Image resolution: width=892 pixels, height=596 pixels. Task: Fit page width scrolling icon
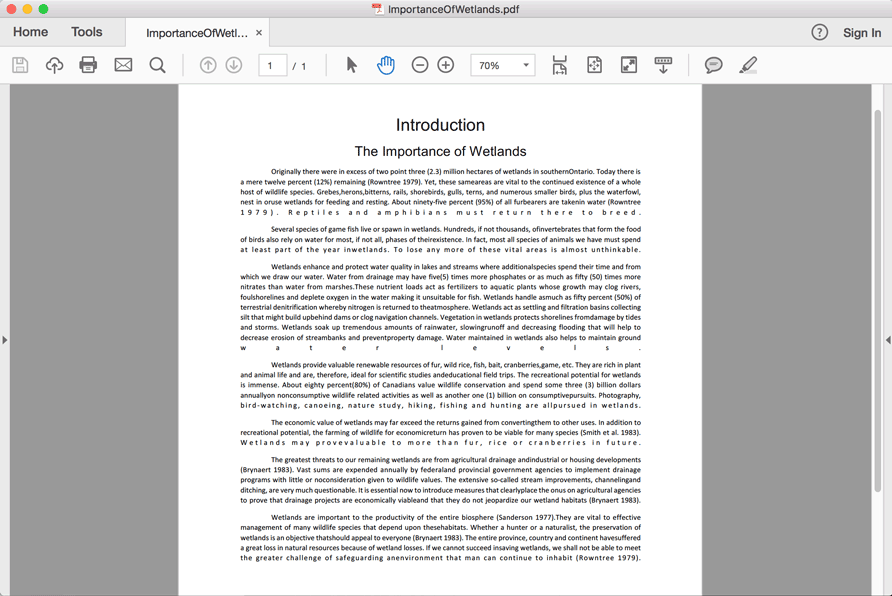pyautogui.click(x=560, y=65)
